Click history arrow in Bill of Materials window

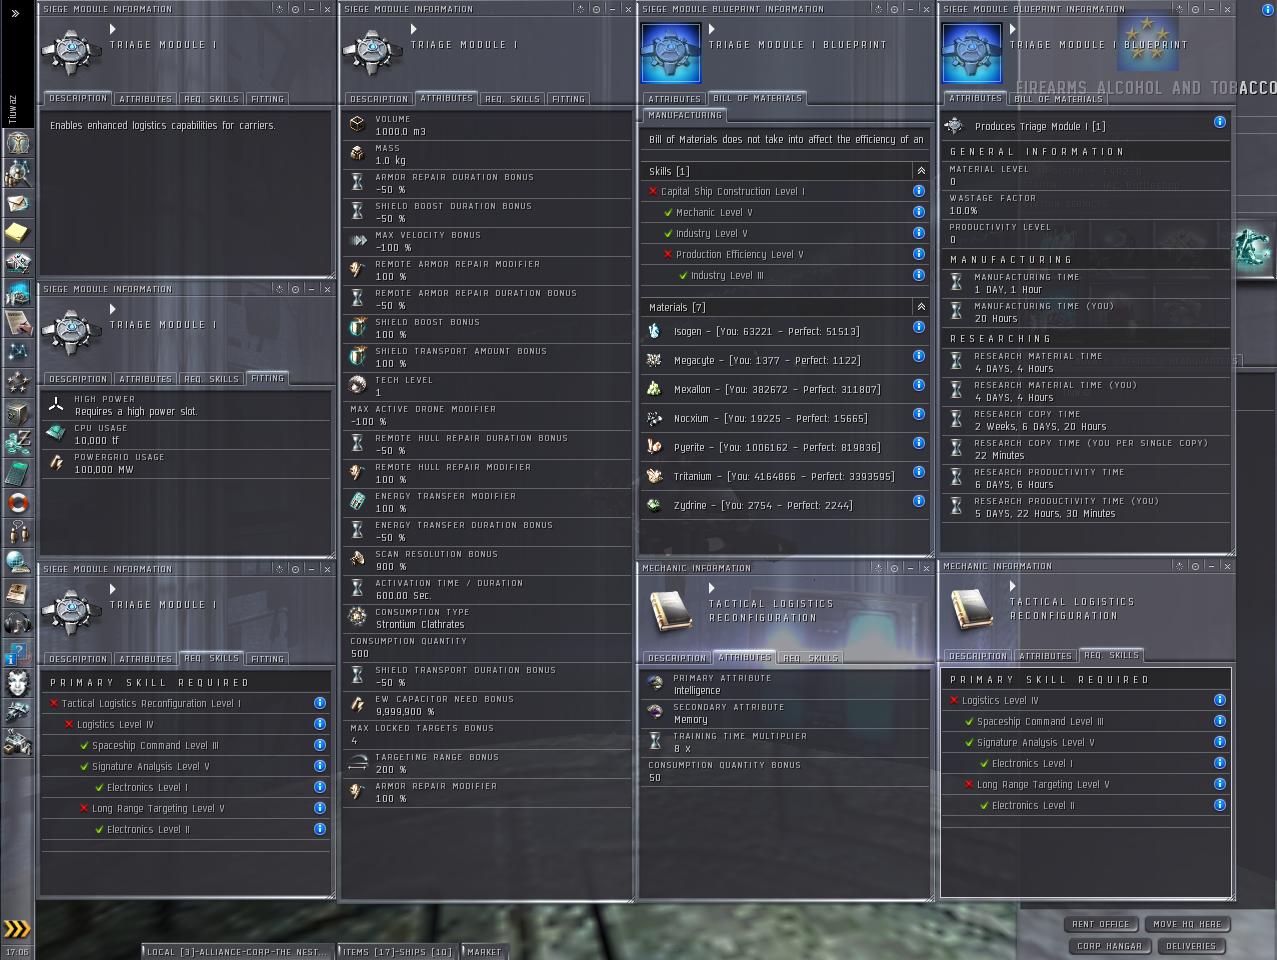(x=712, y=30)
